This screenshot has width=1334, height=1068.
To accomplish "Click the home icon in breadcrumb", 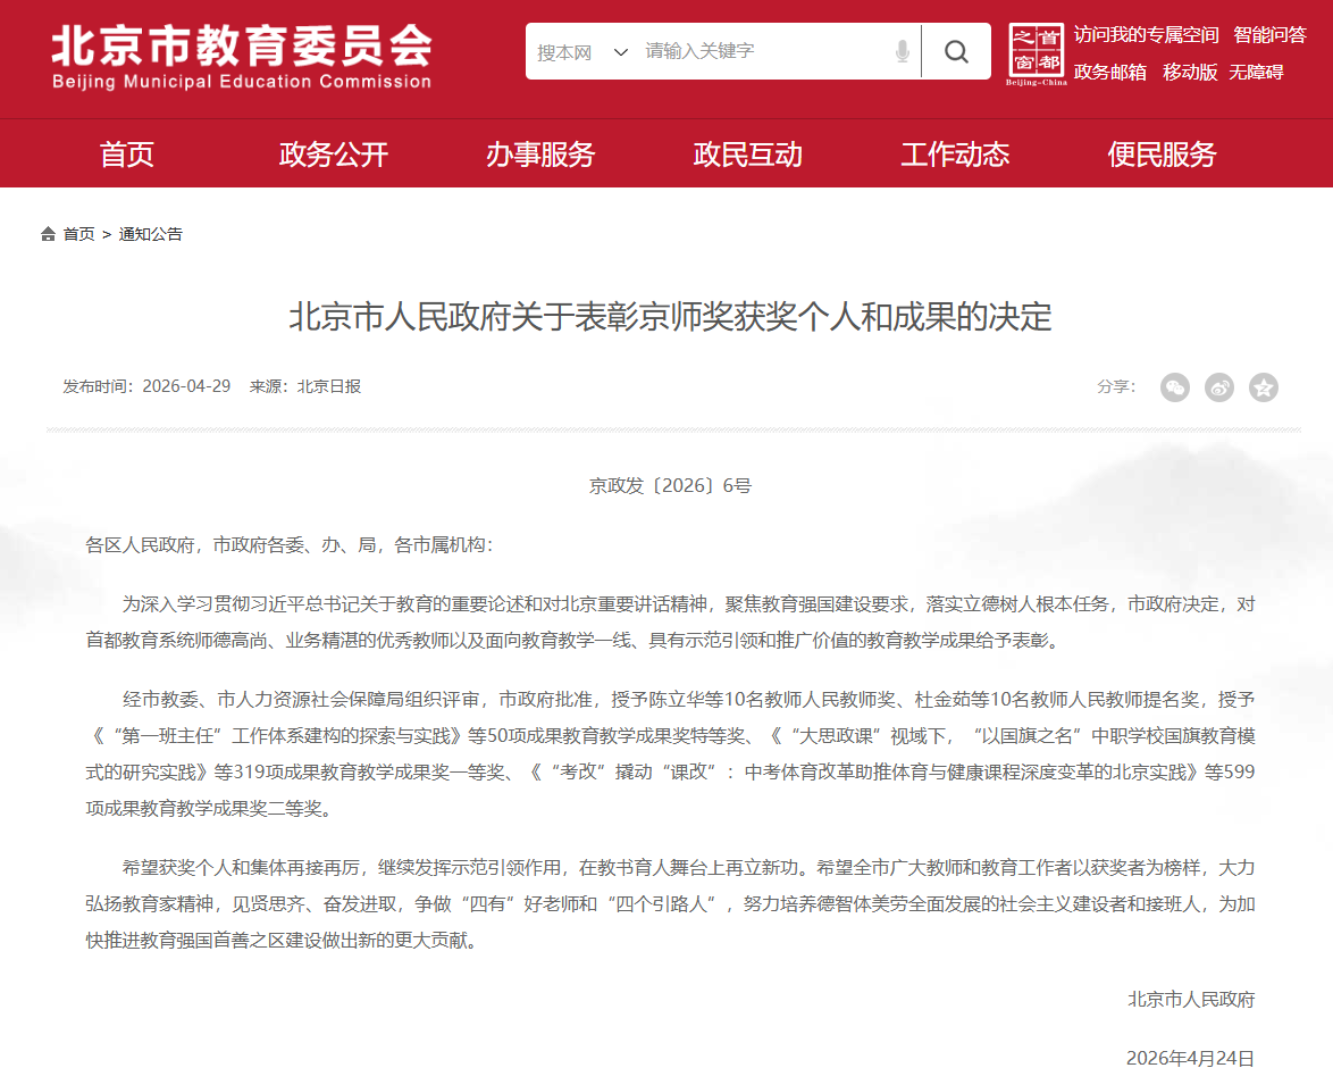I will [x=48, y=234].
